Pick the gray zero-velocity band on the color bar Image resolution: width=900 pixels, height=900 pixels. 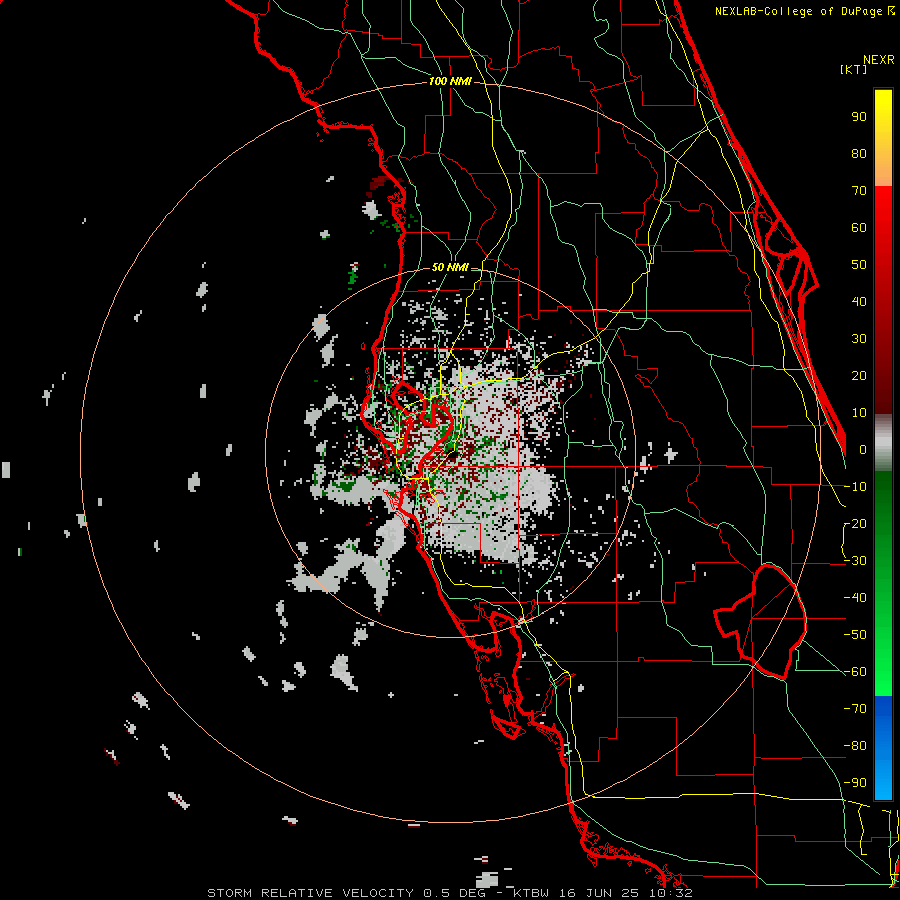[883, 443]
